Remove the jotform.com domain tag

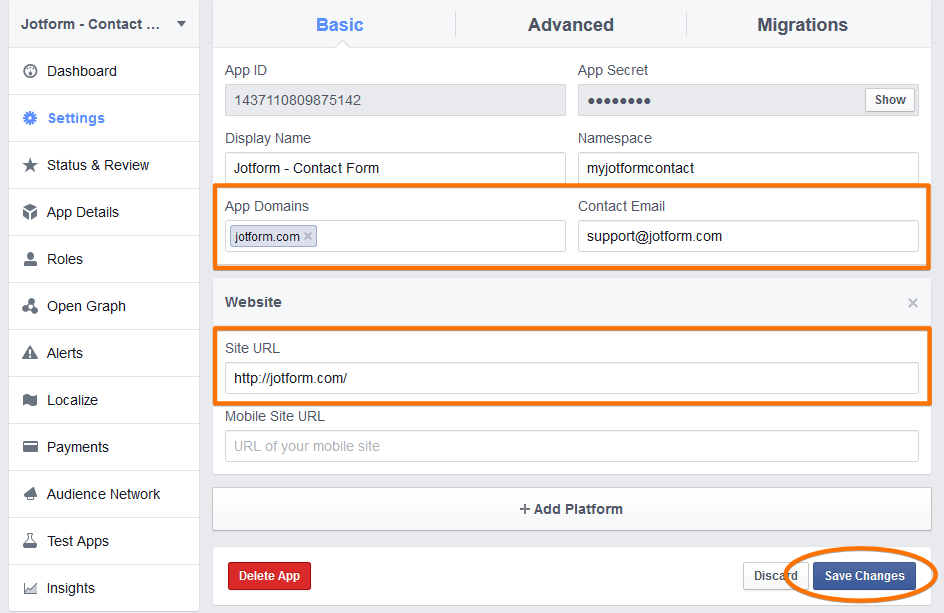[x=306, y=236]
